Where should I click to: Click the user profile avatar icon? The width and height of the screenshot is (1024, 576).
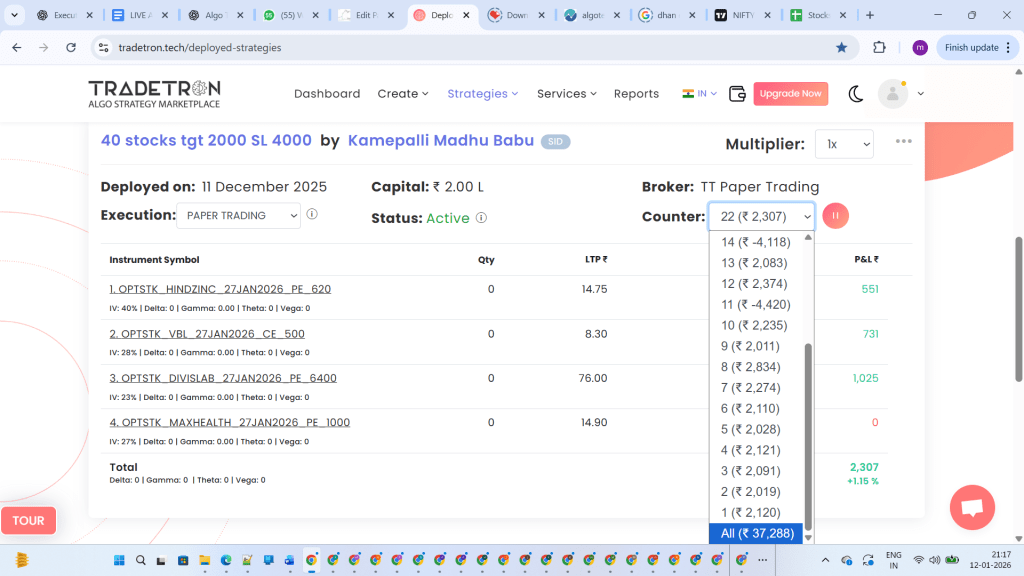pyautogui.click(x=892, y=94)
